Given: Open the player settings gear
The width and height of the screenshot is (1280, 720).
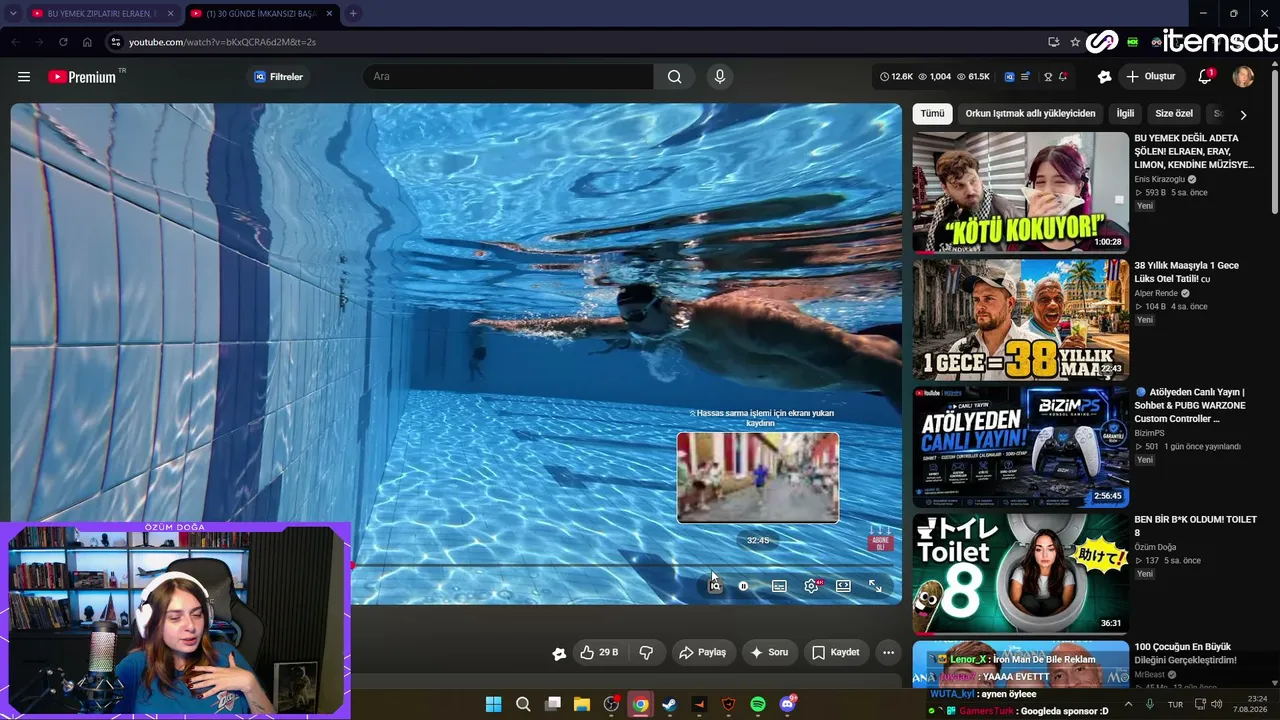Looking at the screenshot, I should tap(811, 586).
